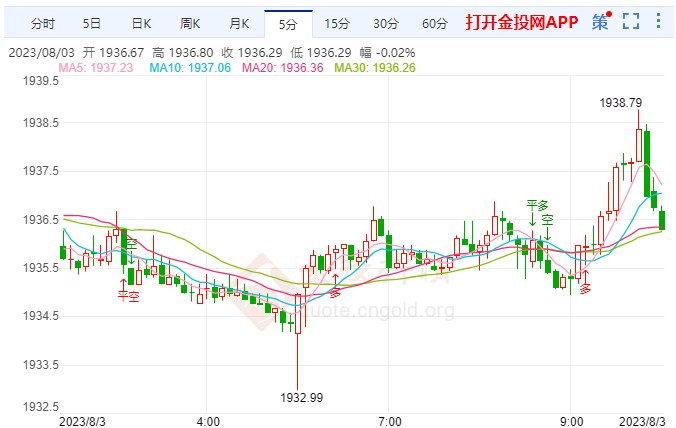The image size is (676, 428).
Task: Open the 30分 interval tab
Action: [386, 23]
